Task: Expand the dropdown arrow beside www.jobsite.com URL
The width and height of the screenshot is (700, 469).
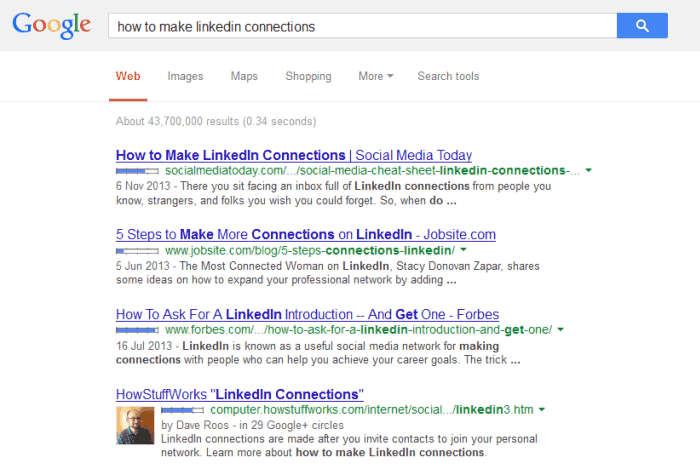Action: click(x=463, y=250)
